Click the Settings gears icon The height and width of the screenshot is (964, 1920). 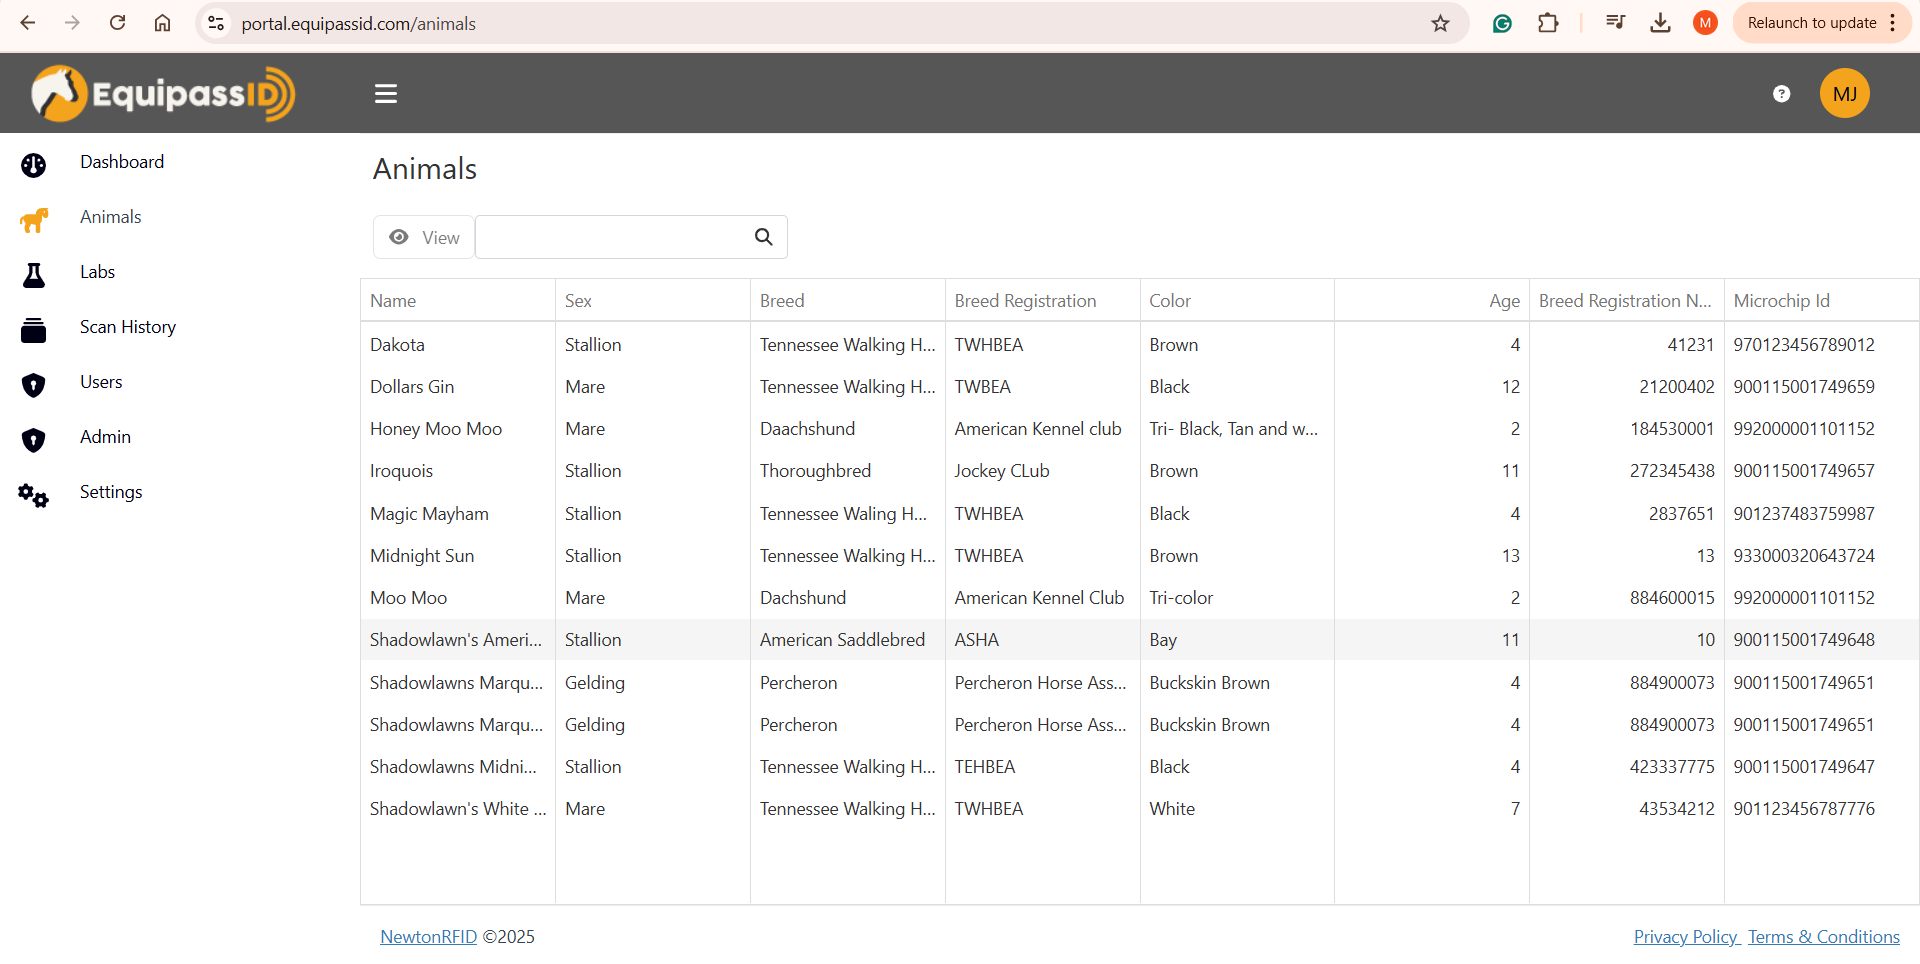(34, 495)
